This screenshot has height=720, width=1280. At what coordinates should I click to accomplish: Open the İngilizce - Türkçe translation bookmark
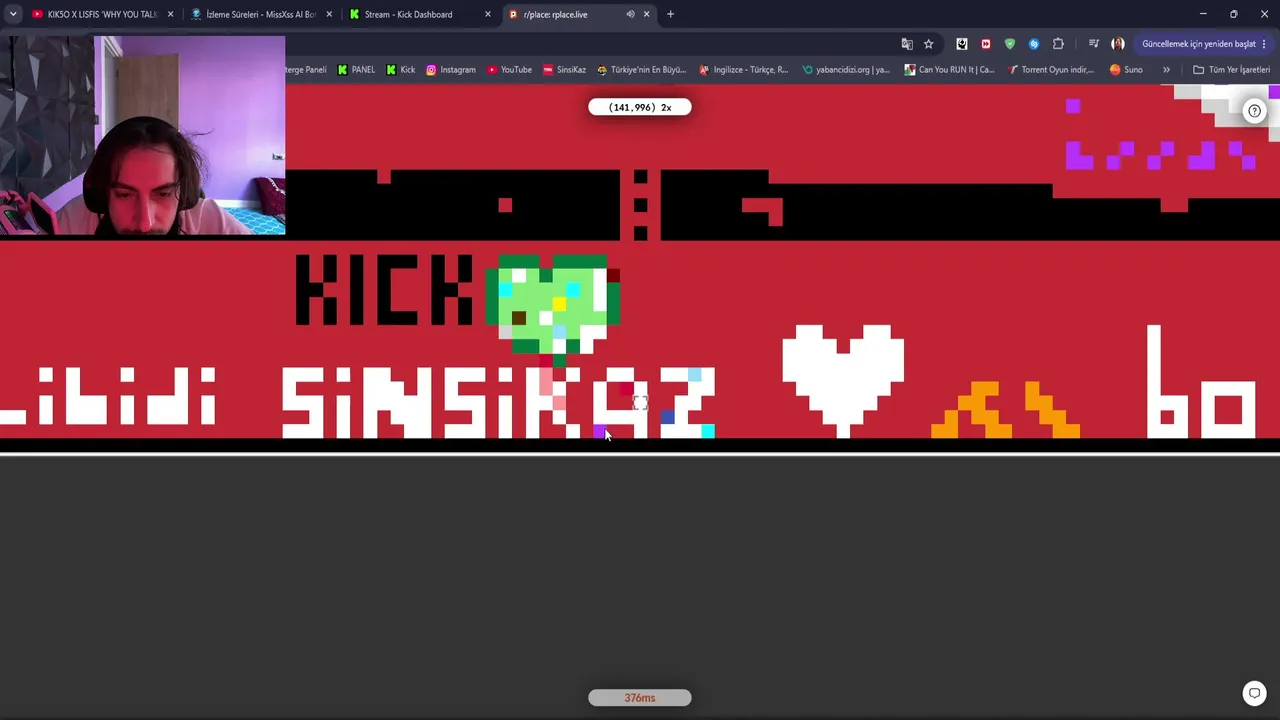coord(743,70)
